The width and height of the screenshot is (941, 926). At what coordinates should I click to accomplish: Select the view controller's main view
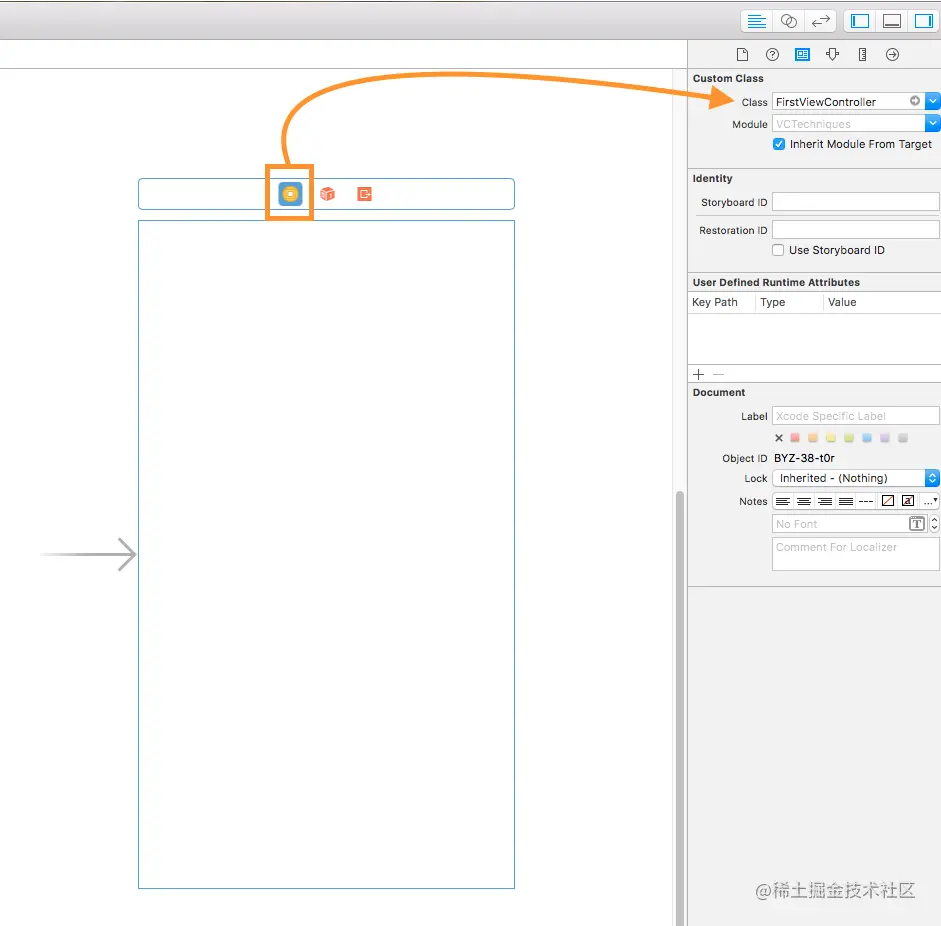pos(326,555)
